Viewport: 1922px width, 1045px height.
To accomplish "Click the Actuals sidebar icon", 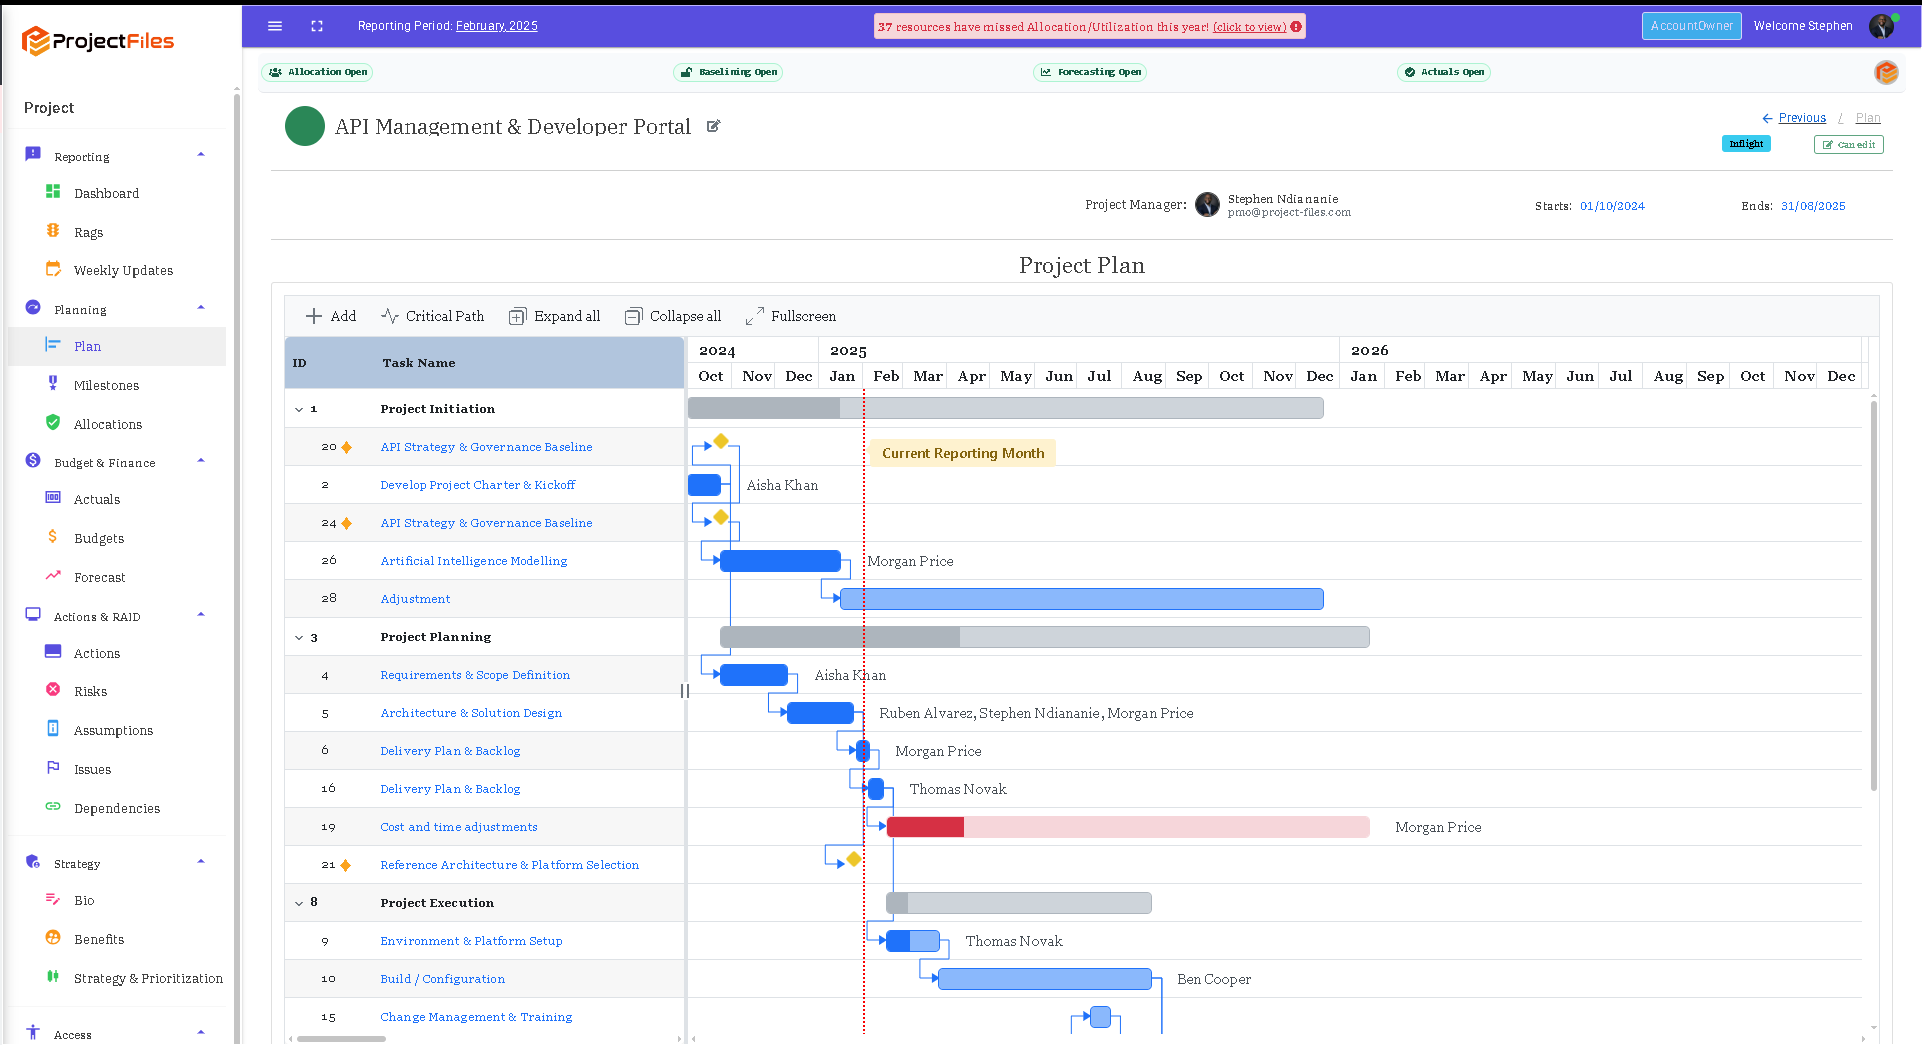I will [x=53, y=498].
